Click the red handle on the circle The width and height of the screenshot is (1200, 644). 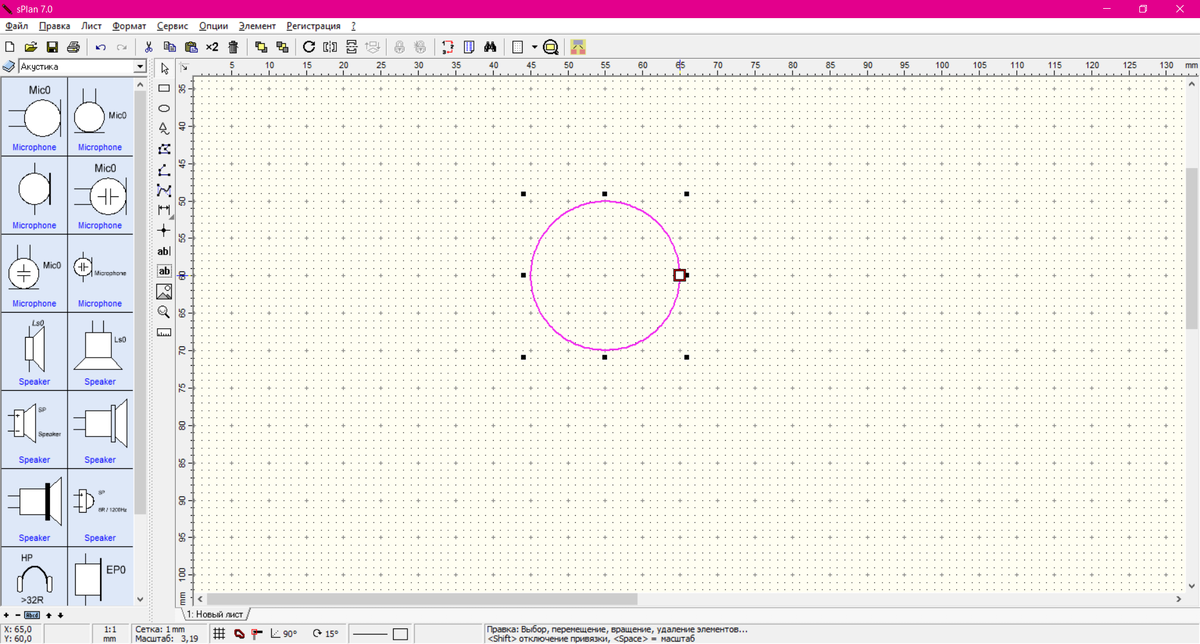tap(679, 275)
